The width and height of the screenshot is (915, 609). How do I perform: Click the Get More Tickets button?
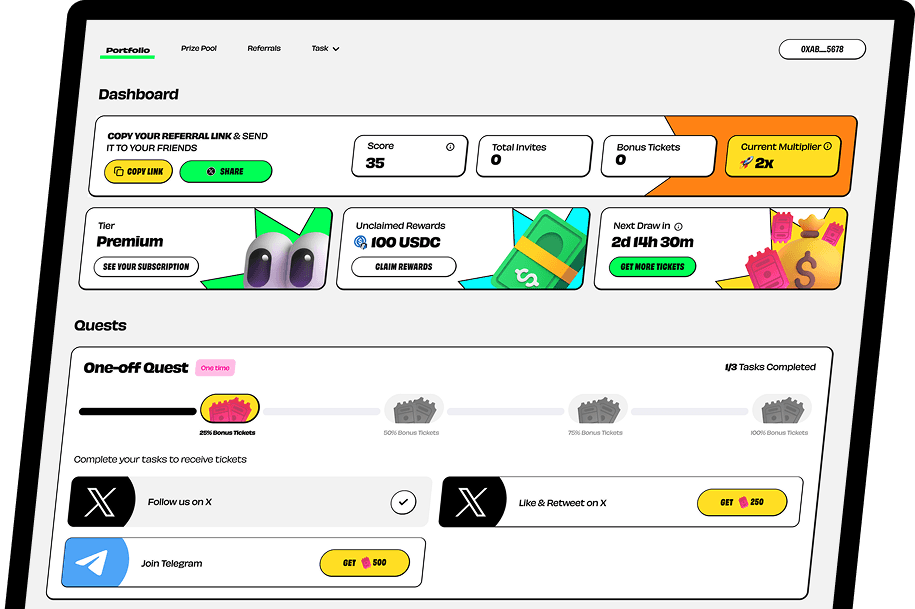click(652, 267)
